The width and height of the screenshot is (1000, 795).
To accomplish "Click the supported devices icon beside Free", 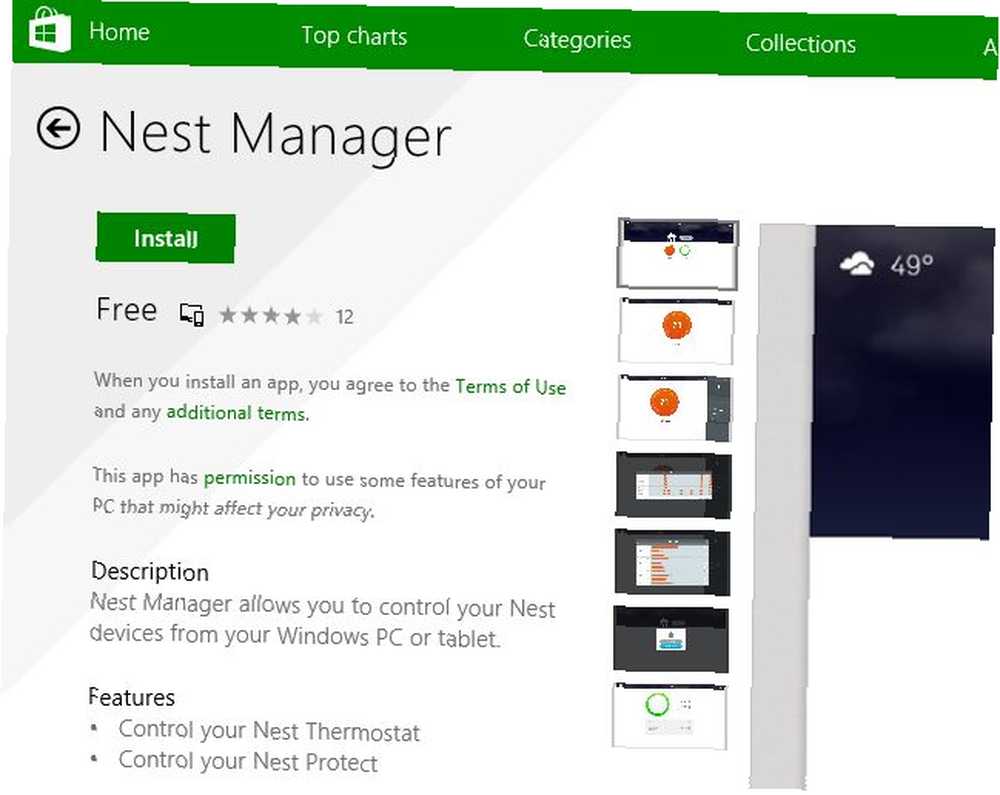I will [x=191, y=314].
